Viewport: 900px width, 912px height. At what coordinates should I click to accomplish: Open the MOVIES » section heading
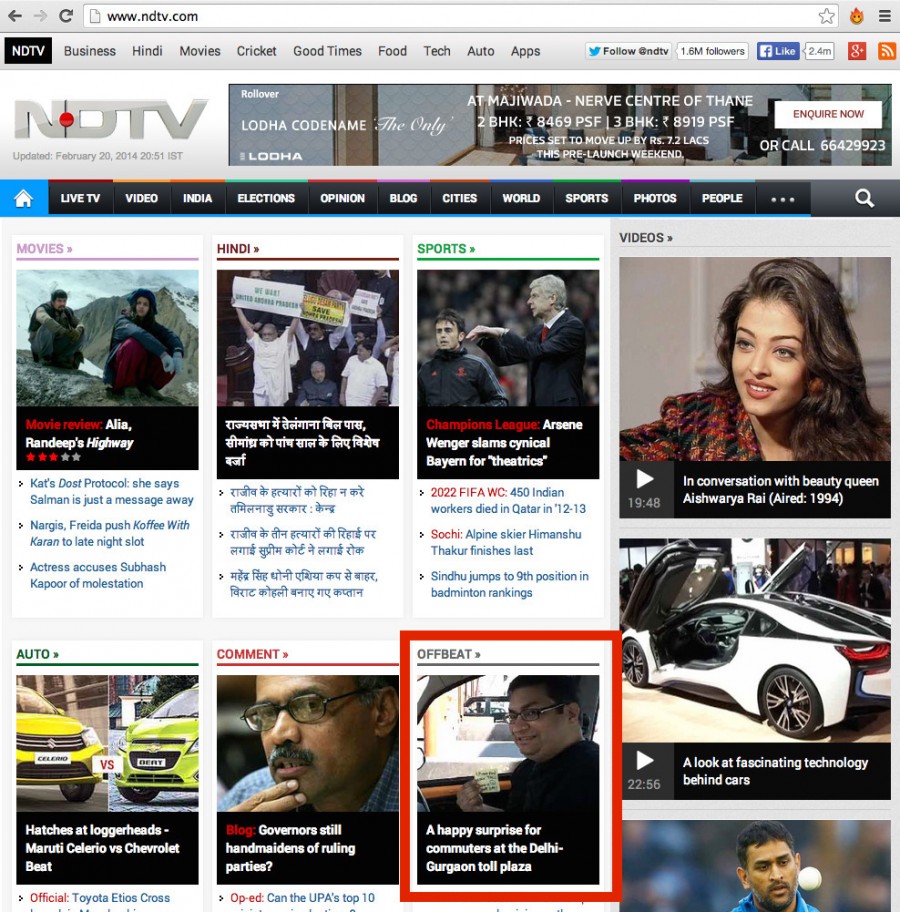(x=44, y=249)
